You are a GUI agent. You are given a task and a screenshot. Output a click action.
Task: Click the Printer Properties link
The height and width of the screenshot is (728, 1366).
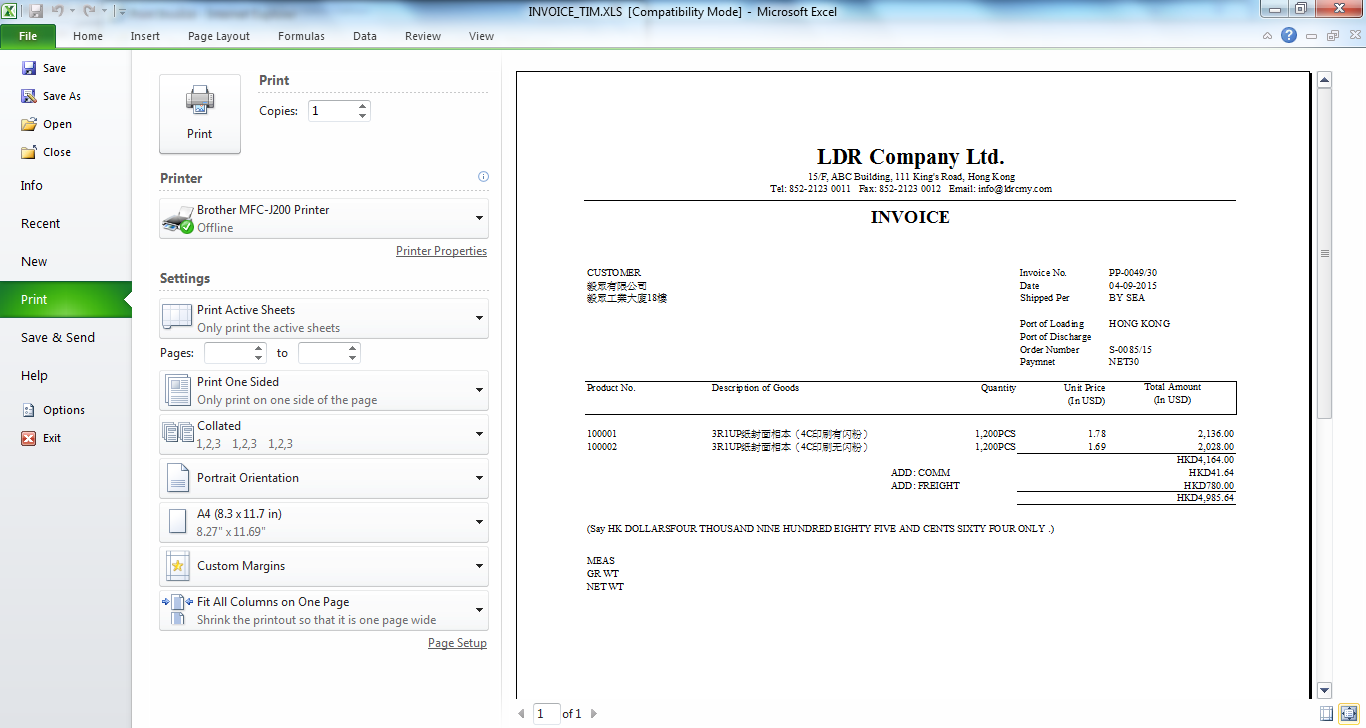point(441,251)
